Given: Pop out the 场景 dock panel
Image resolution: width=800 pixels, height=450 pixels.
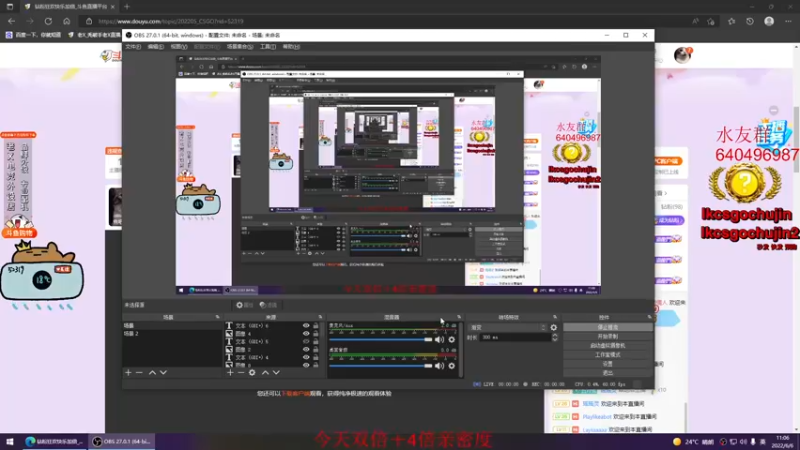Looking at the screenshot, I should tap(217, 317).
